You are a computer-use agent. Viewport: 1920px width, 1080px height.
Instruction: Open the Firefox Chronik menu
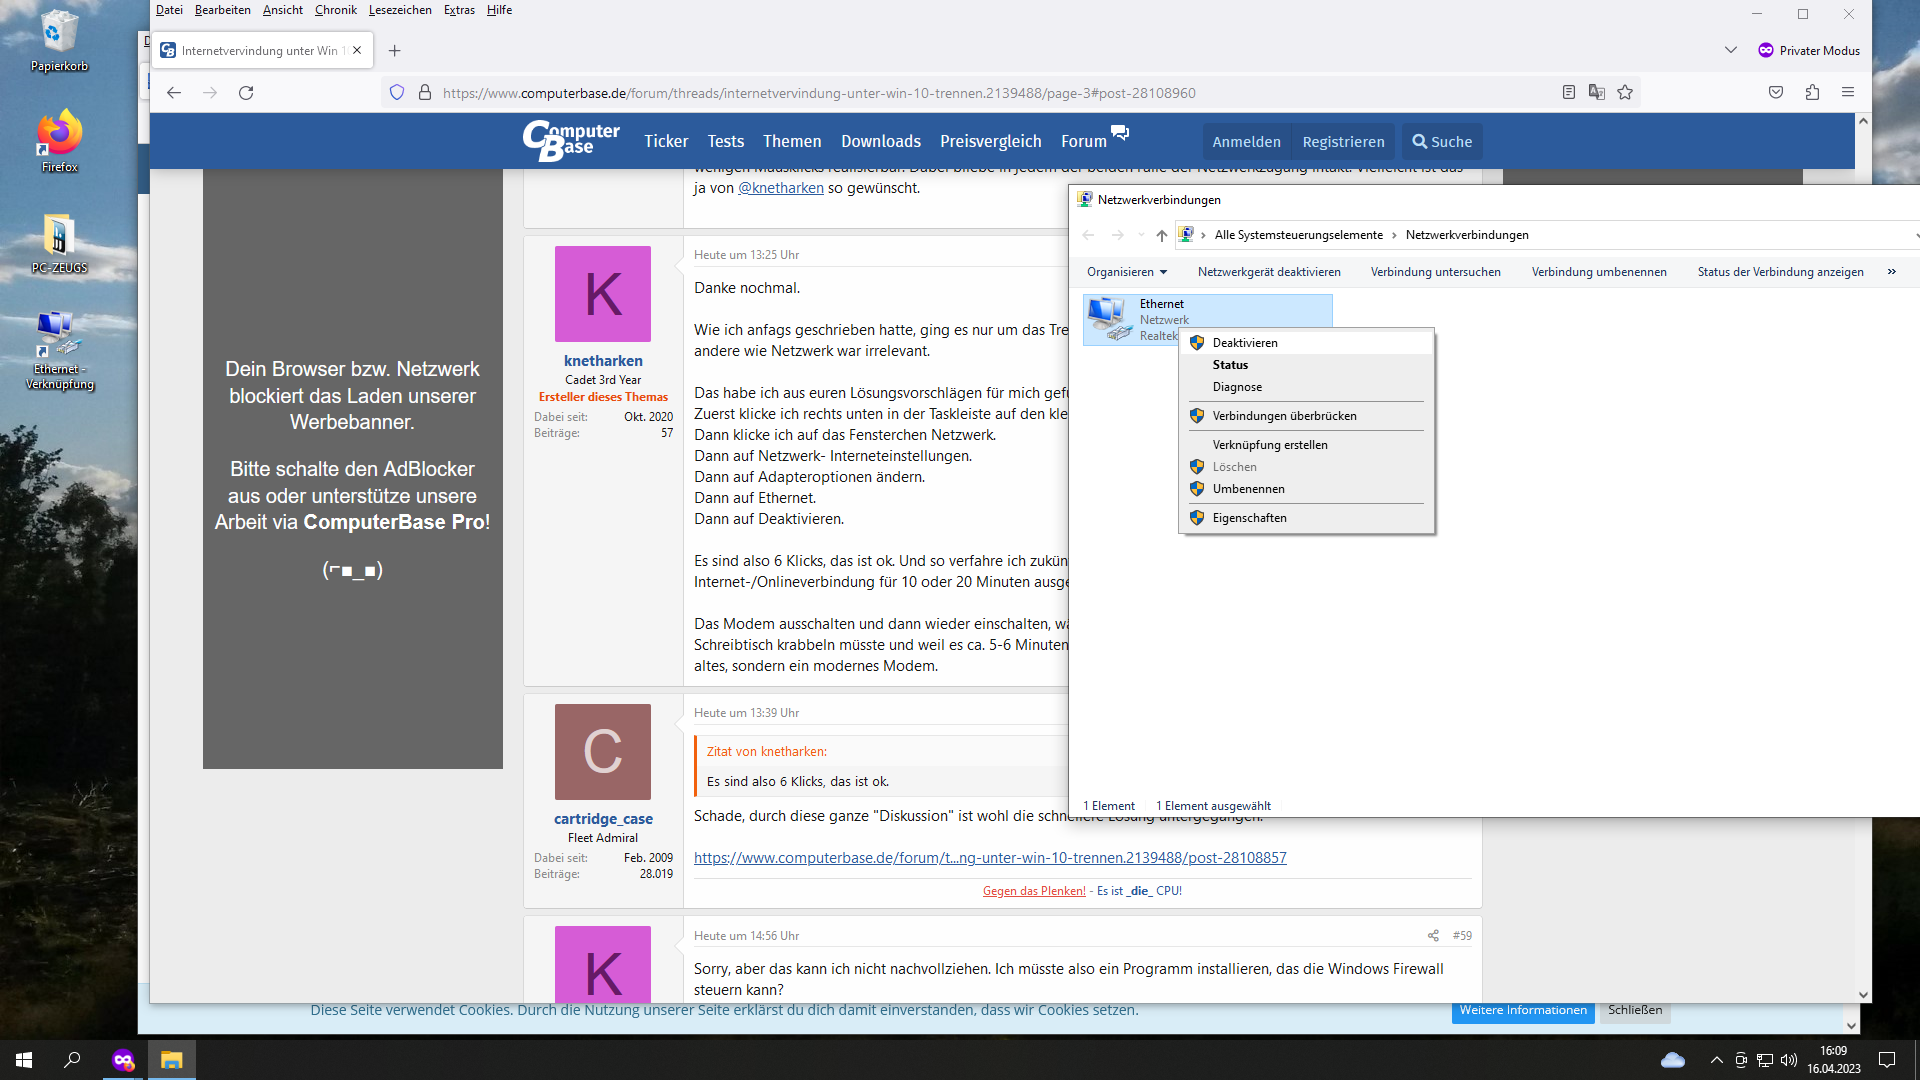[336, 10]
